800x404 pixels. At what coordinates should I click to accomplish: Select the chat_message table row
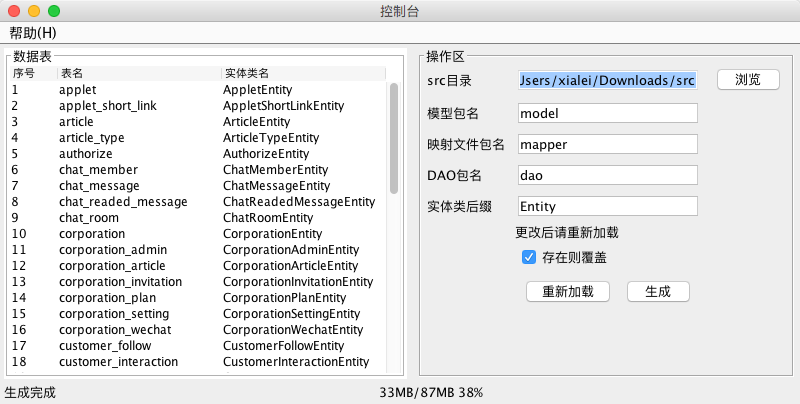point(98,185)
